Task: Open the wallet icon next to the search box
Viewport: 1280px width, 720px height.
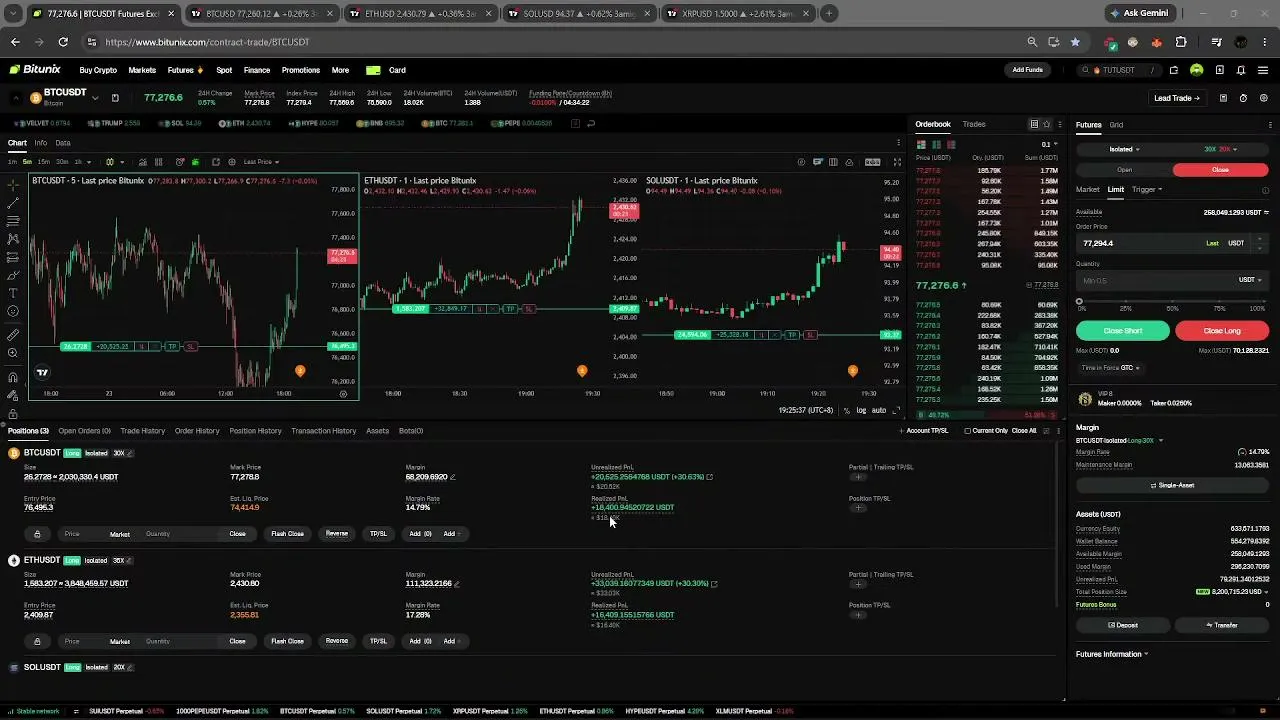Action: [x=1174, y=70]
